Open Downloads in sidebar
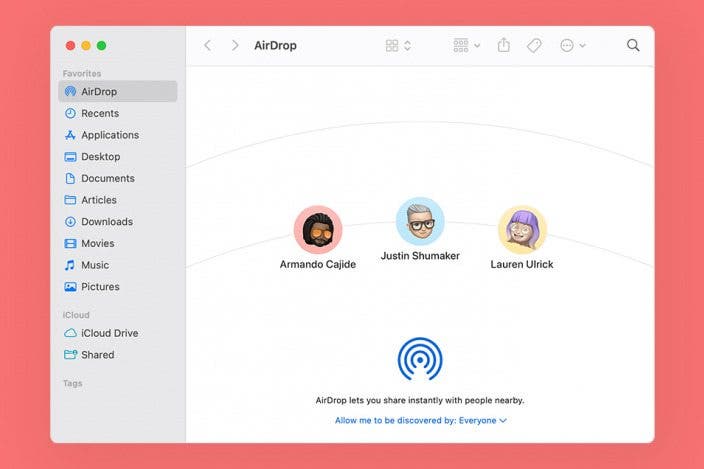704x469 pixels. [118, 222]
